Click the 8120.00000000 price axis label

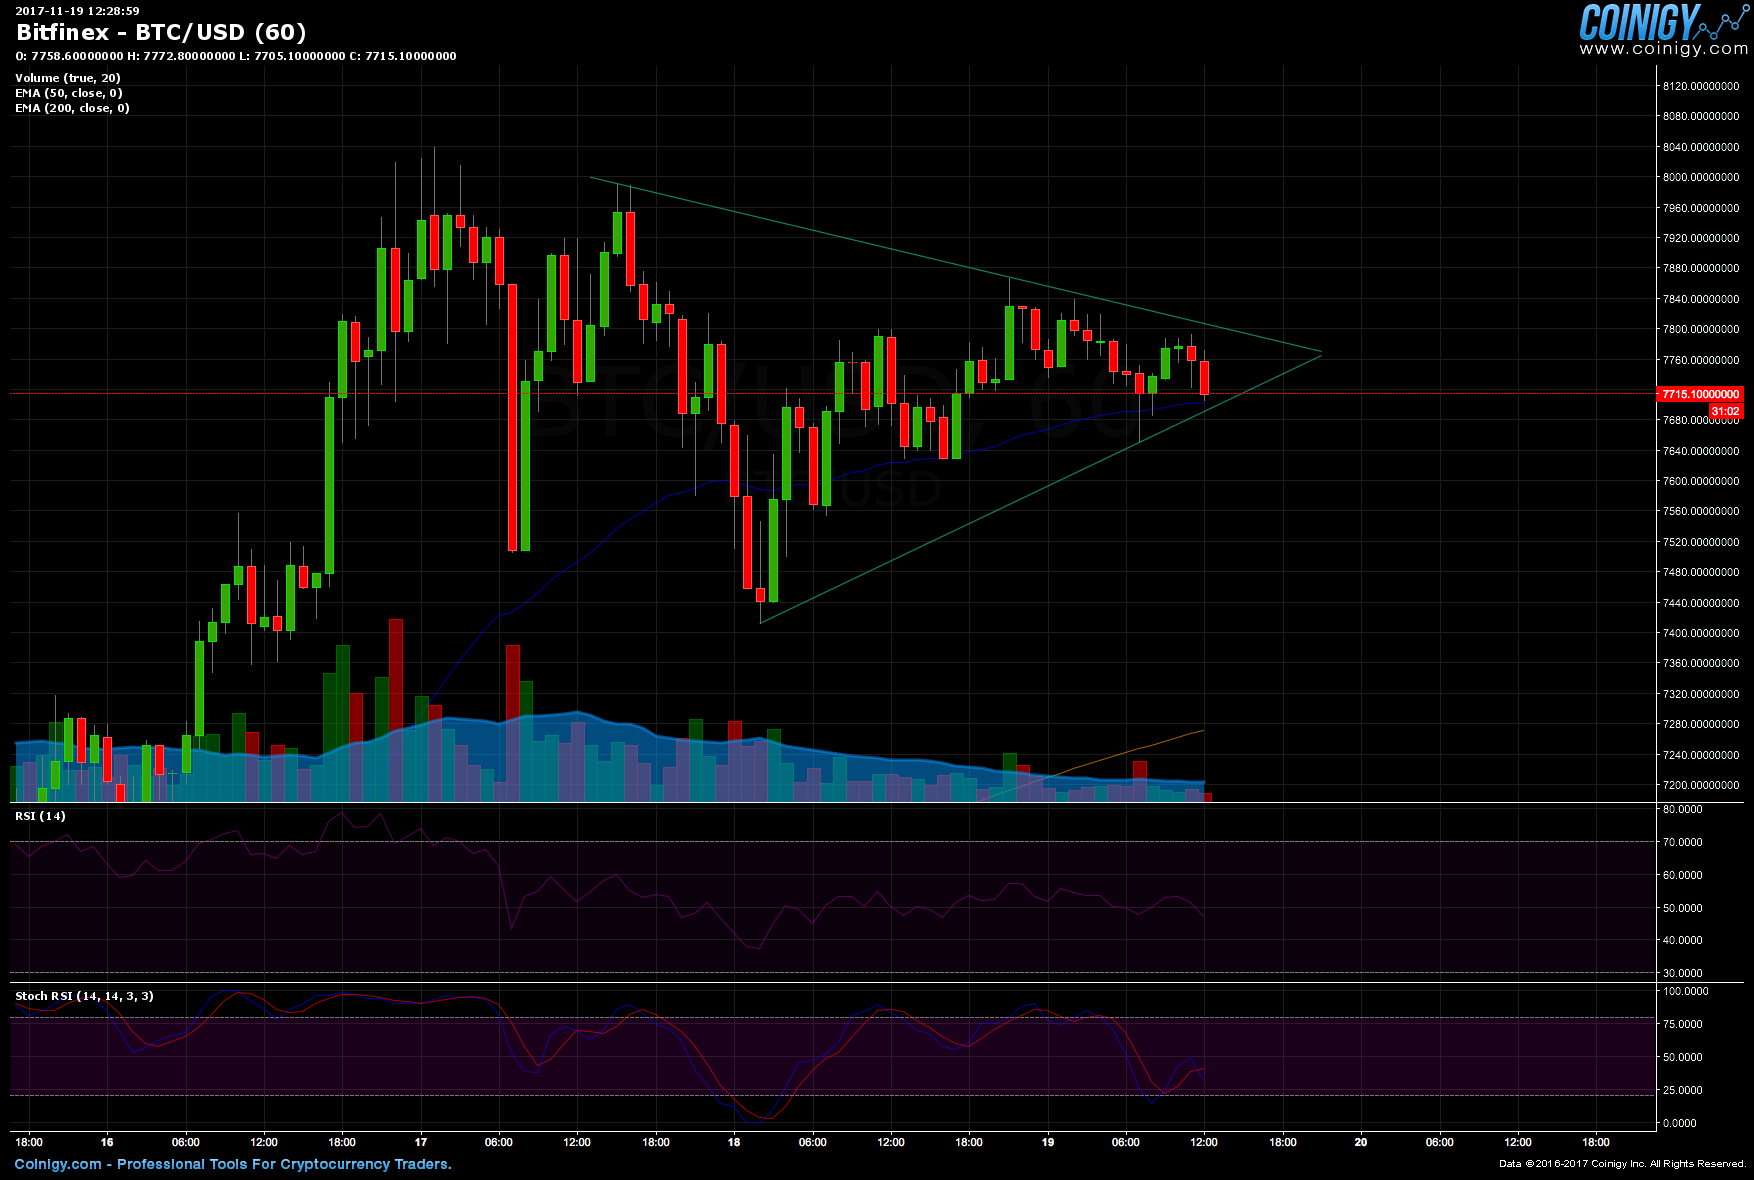click(x=1701, y=86)
